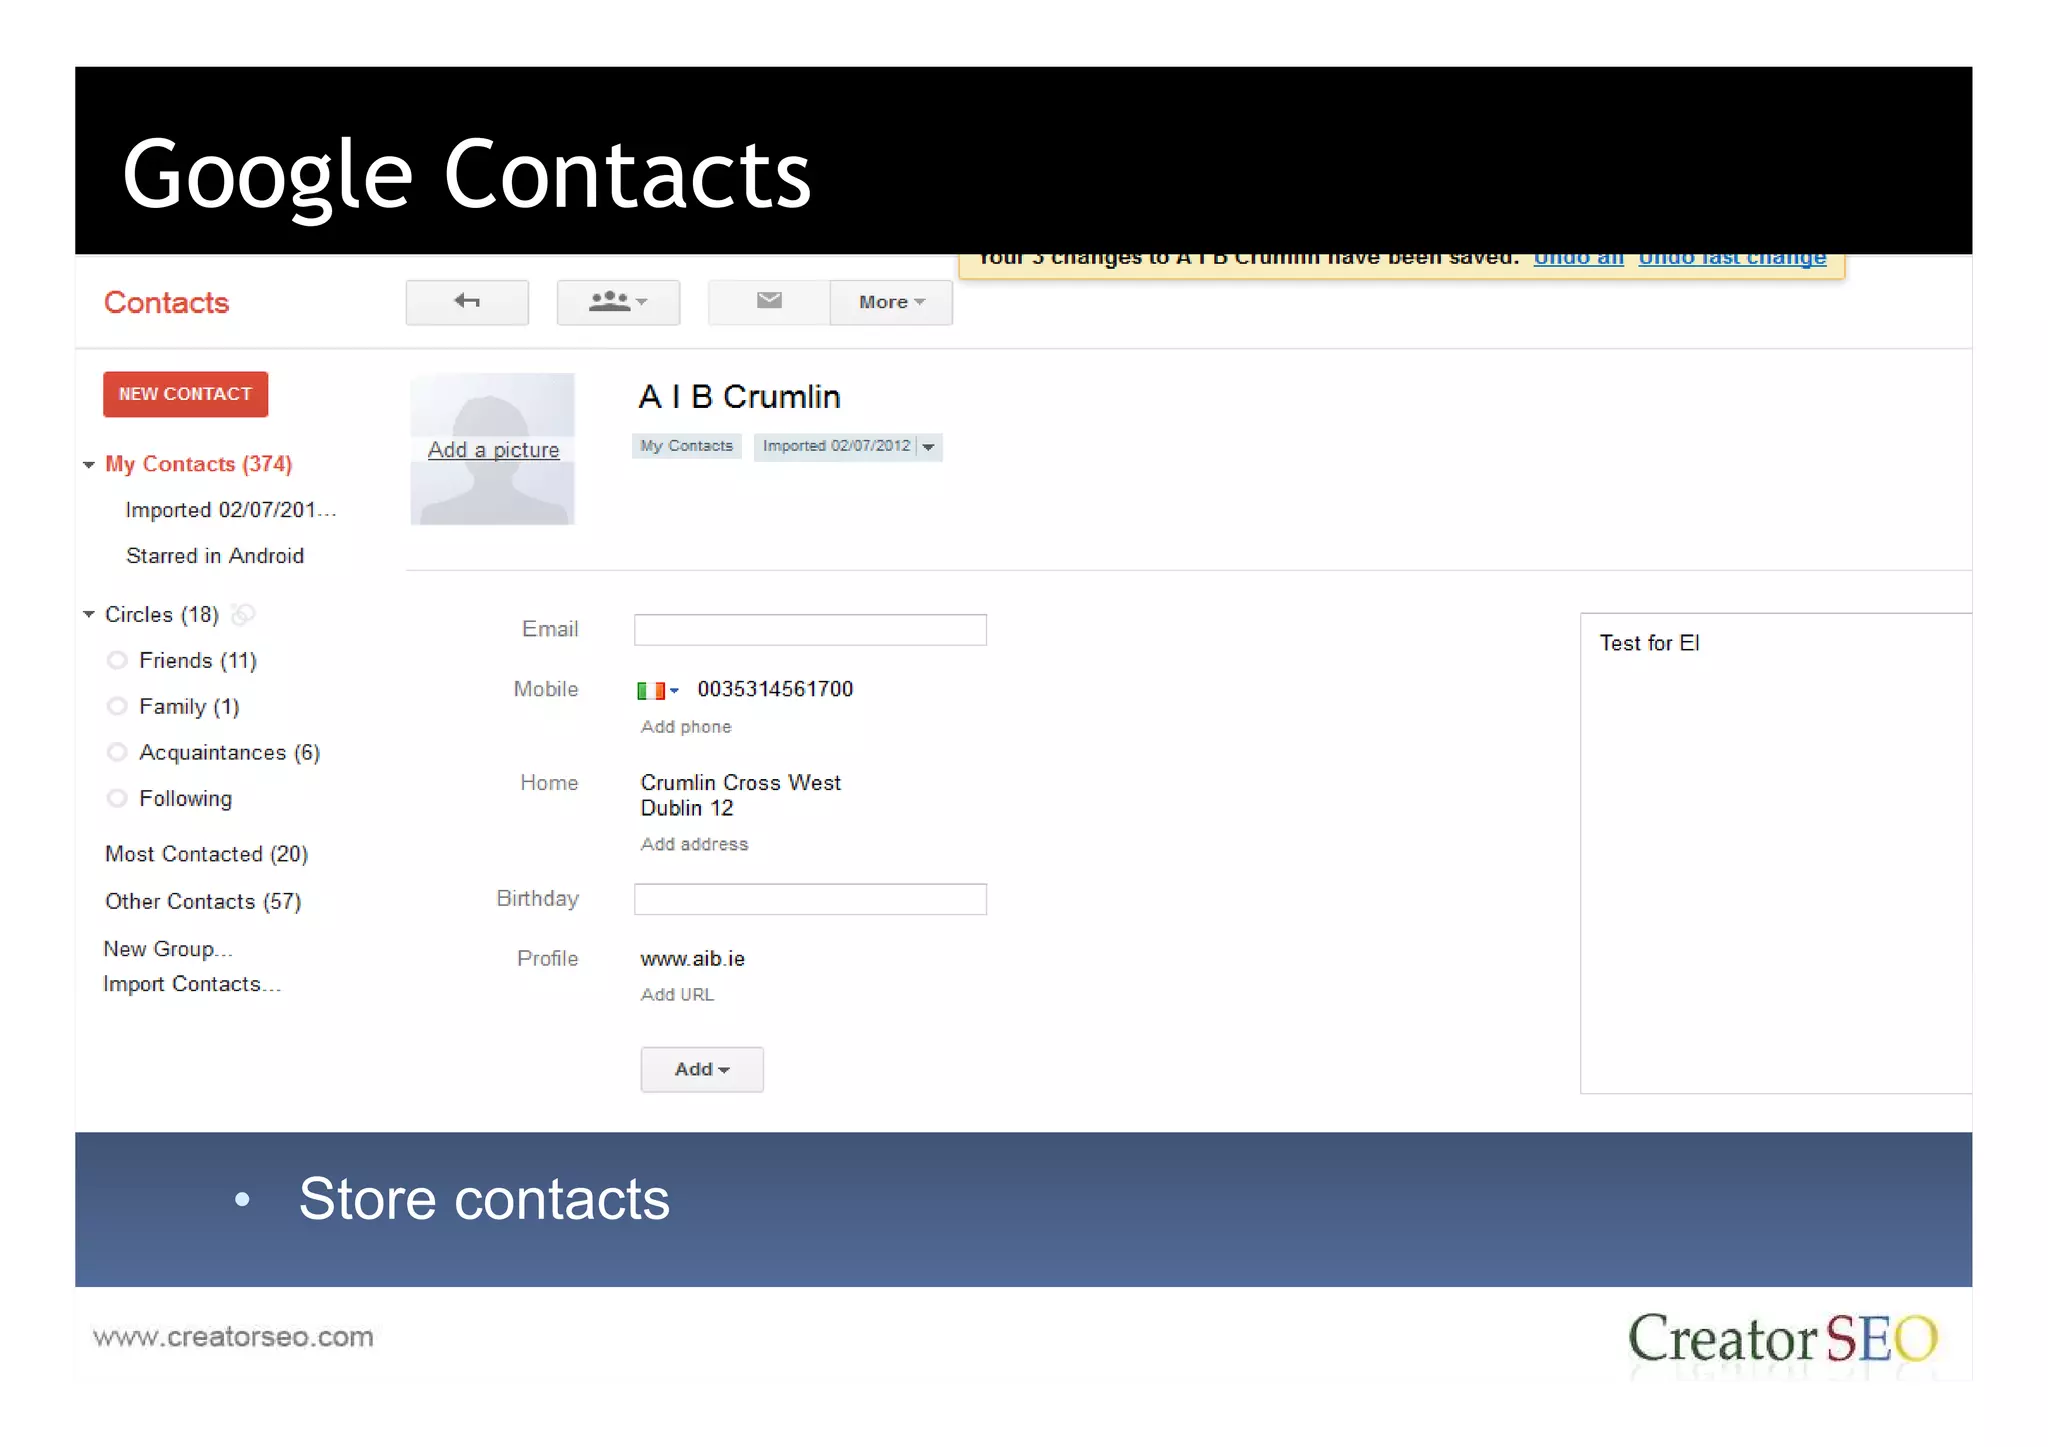Click the Crumlin Cross West home address
This screenshot has height=1447, width=2048.
(x=741, y=795)
